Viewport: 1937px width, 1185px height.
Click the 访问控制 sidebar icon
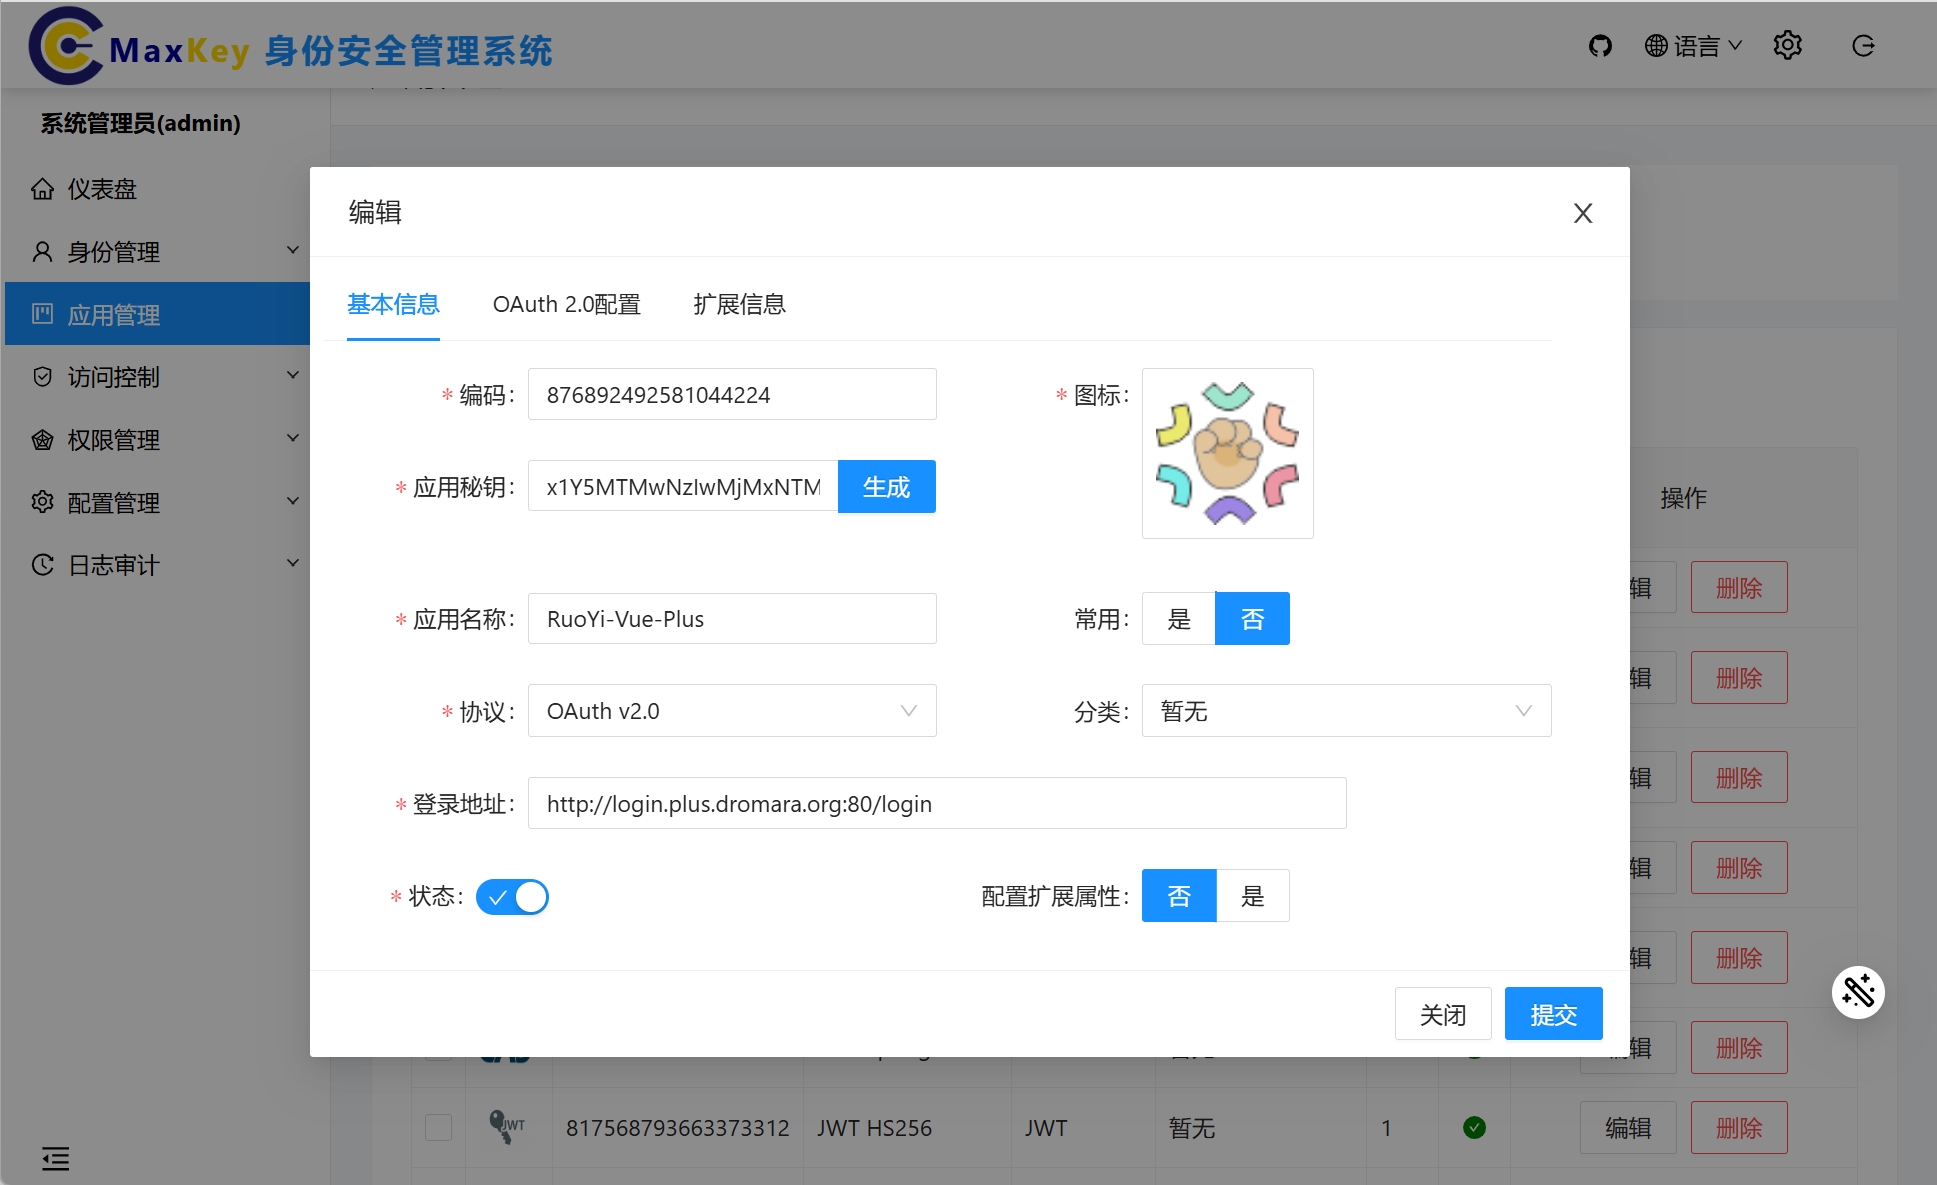click(43, 376)
